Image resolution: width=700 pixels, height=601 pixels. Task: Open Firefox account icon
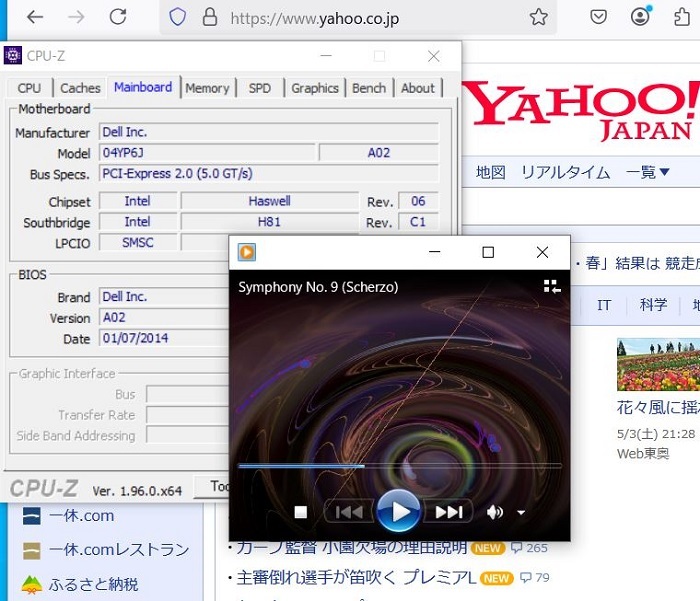coord(640,17)
